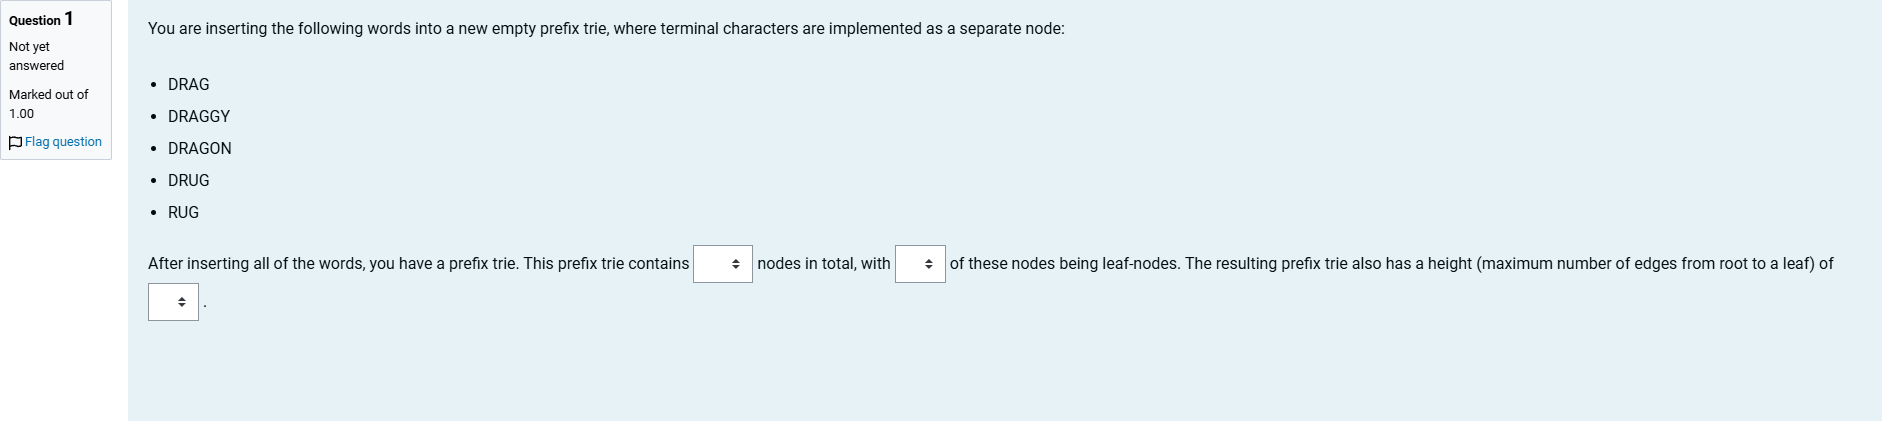Click the 'Not yet answered' status text
Viewport: 1882px width, 437px height.
(x=36, y=56)
